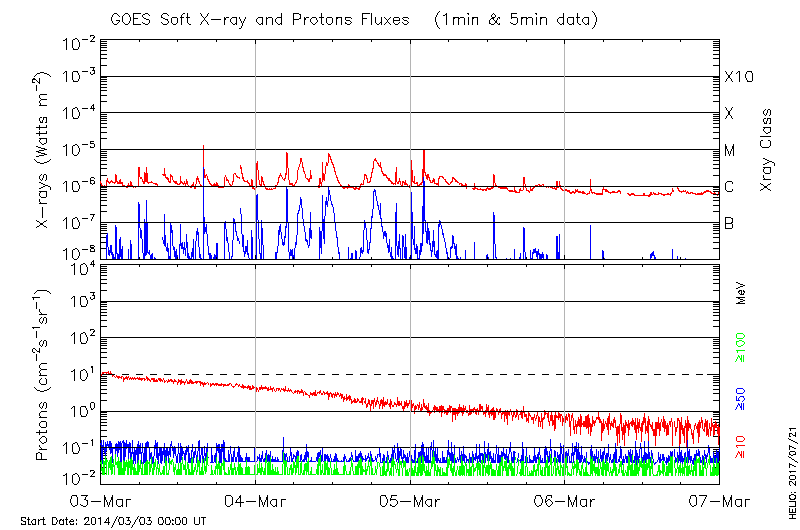
Task: Select the 06-Mar date tick label
Action: pos(565,500)
